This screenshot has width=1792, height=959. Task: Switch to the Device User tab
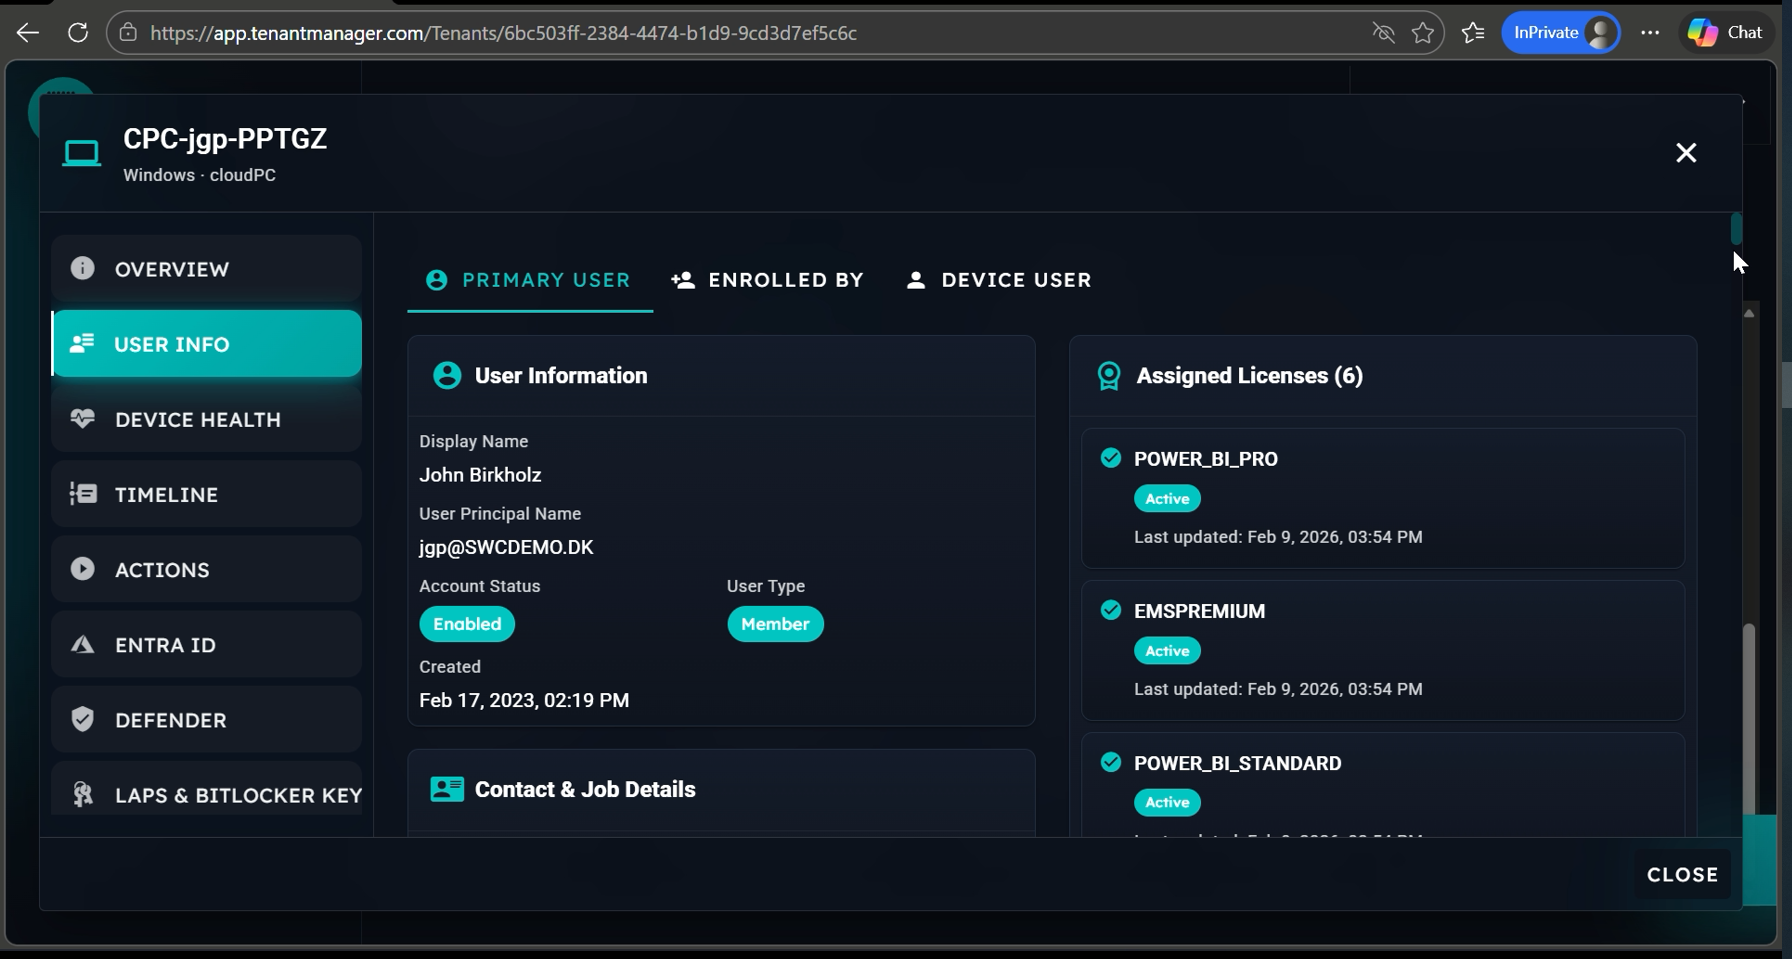click(998, 280)
